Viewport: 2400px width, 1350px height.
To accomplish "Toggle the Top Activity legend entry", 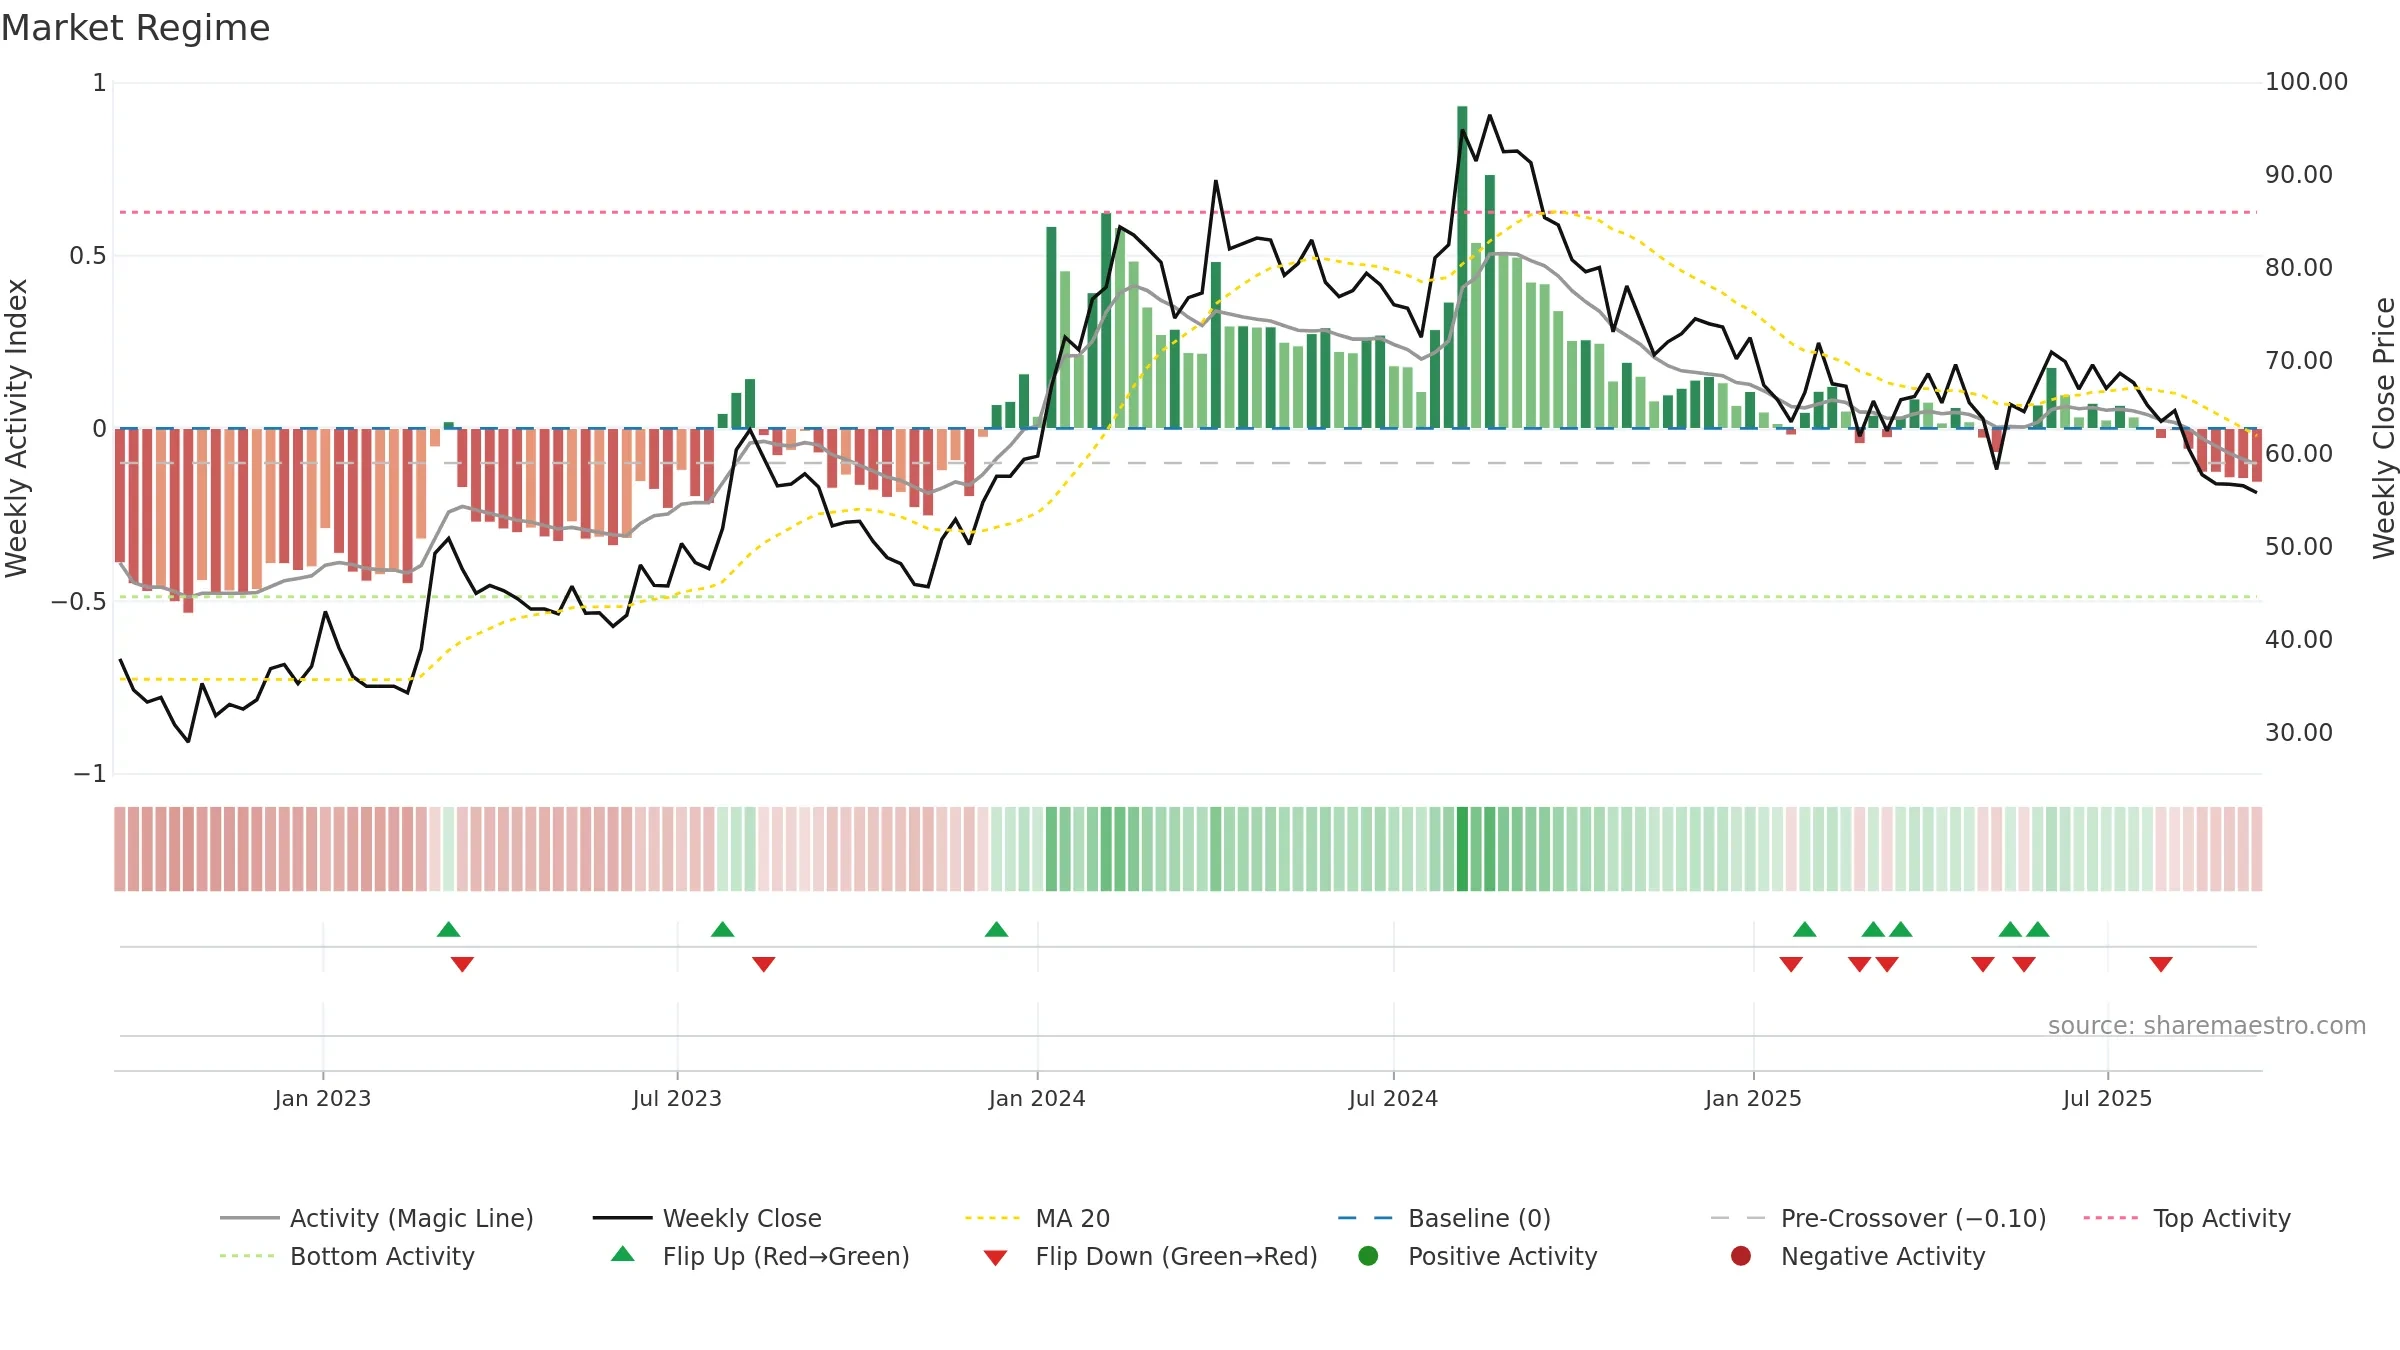I will point(2187,1218).
